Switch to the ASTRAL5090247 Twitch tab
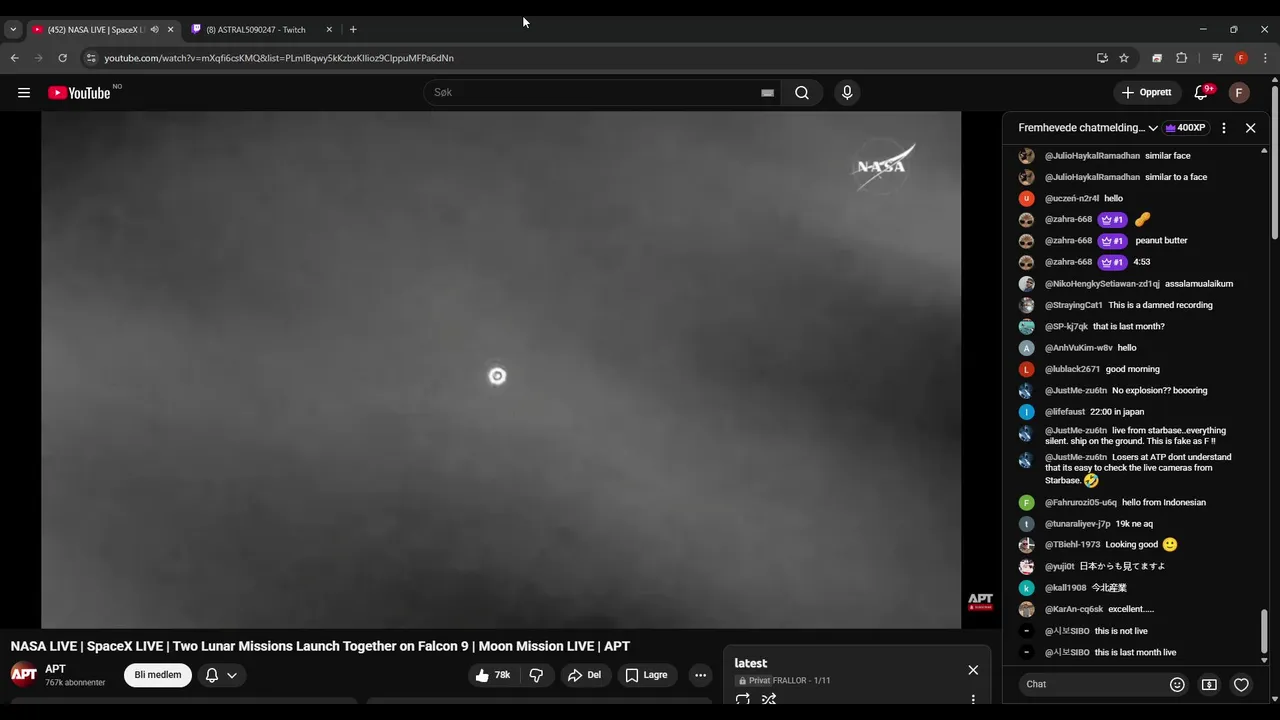This screenshot has height=720, width=1280. coord(256,30)
